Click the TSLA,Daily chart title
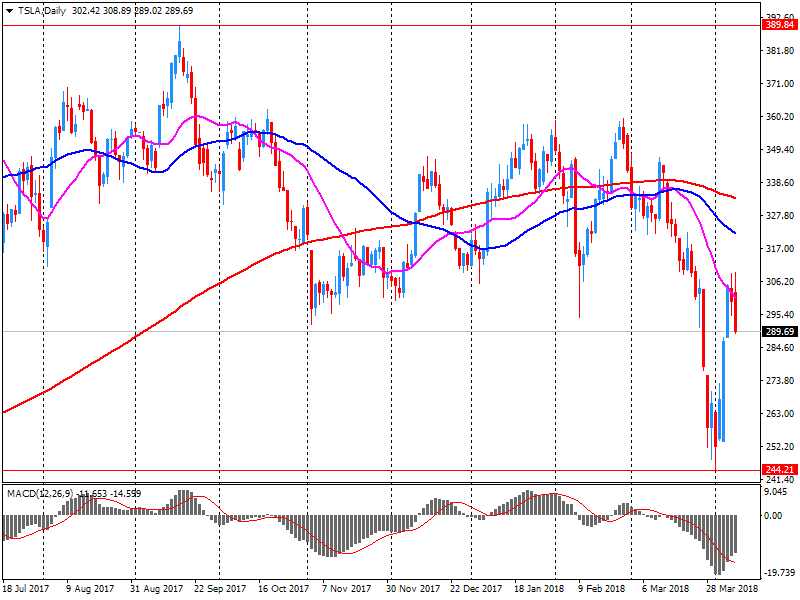The height and width of the screenshot is (600, 800). tap(42, 11)
